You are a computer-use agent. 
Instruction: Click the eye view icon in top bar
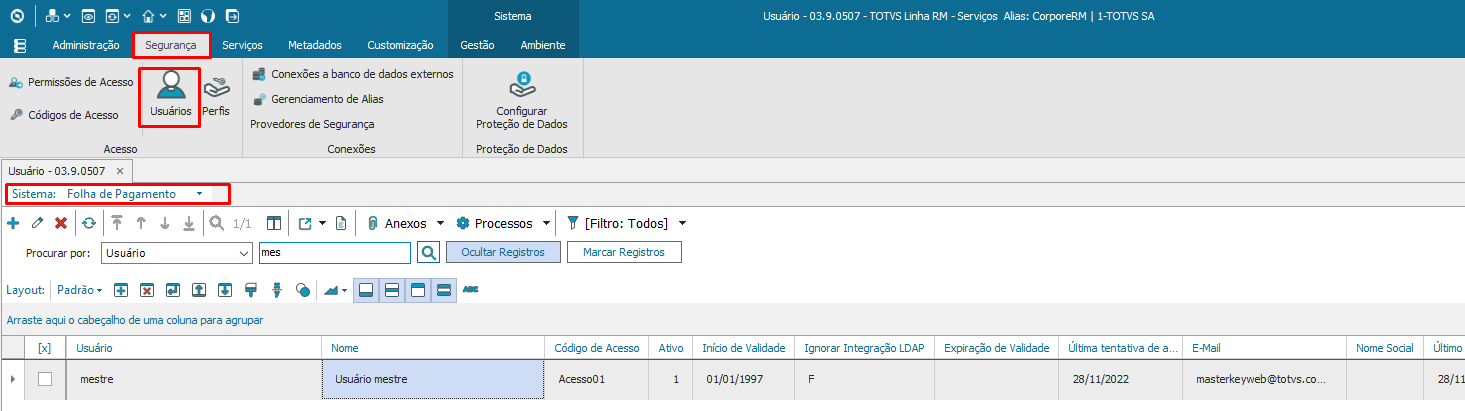point(87,16)
